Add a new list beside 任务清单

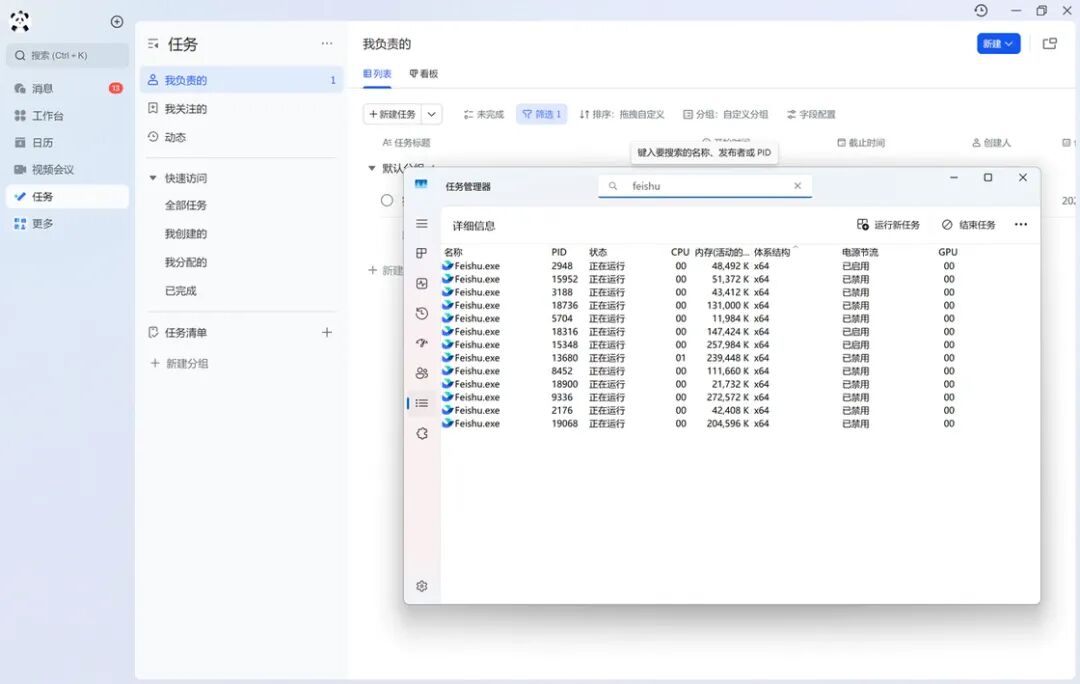(x=326, y=333)
